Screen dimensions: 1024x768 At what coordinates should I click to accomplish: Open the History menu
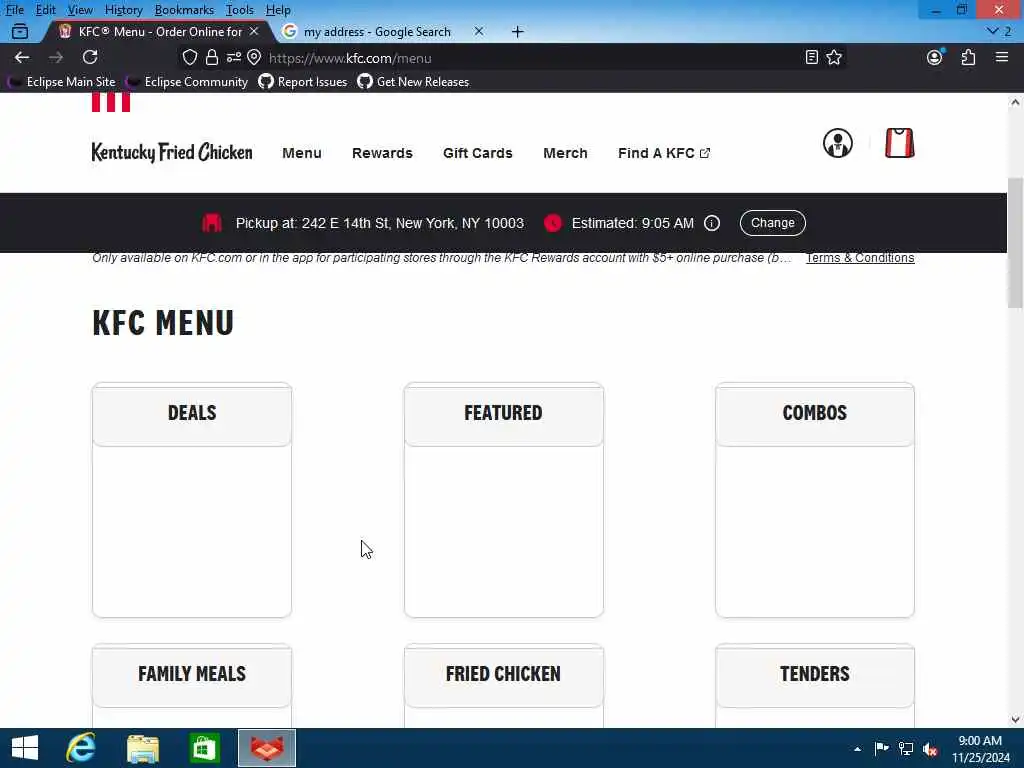pos(123,10)
